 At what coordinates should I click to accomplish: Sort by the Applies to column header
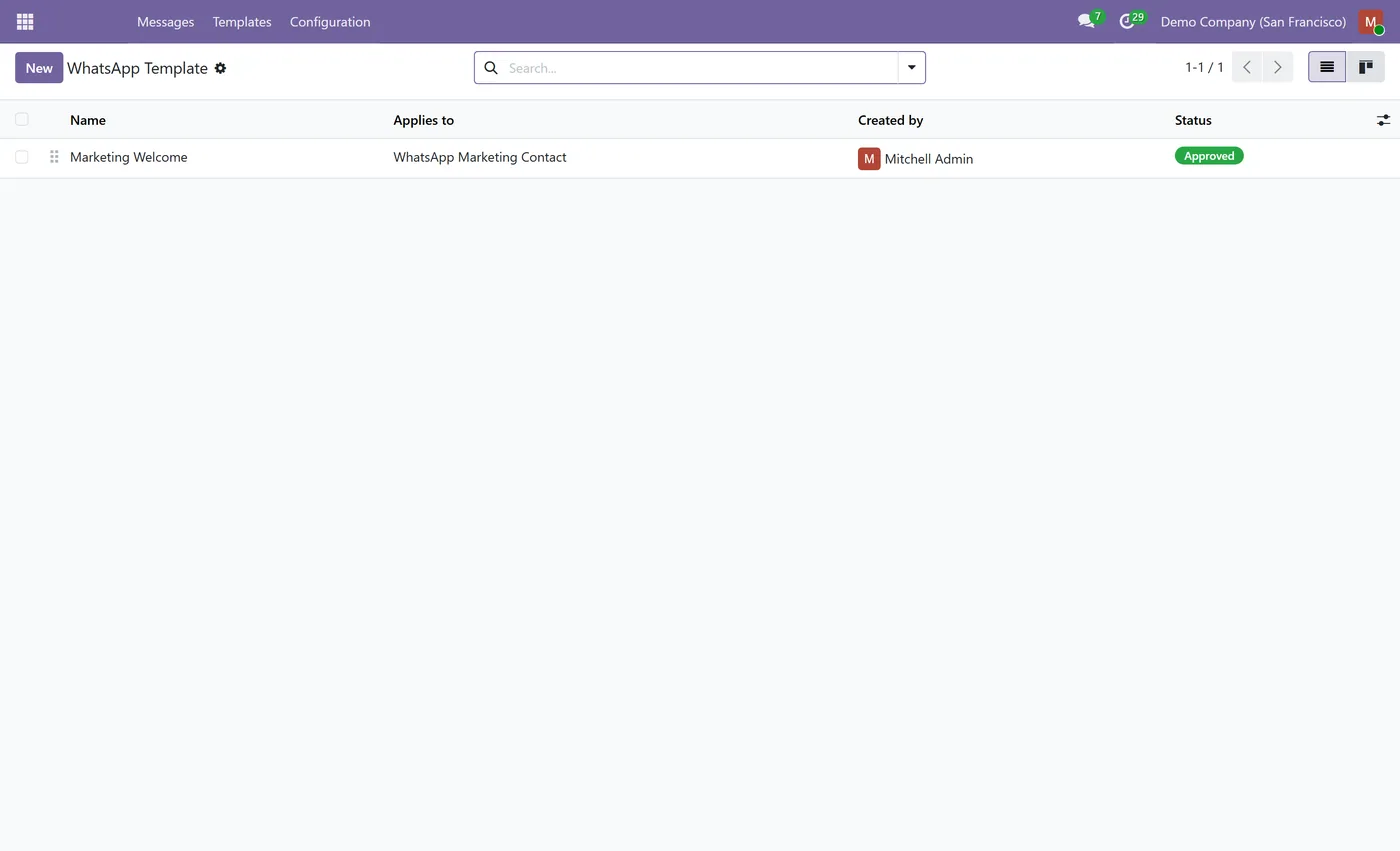pyautogui.click(x=423, y=120)
